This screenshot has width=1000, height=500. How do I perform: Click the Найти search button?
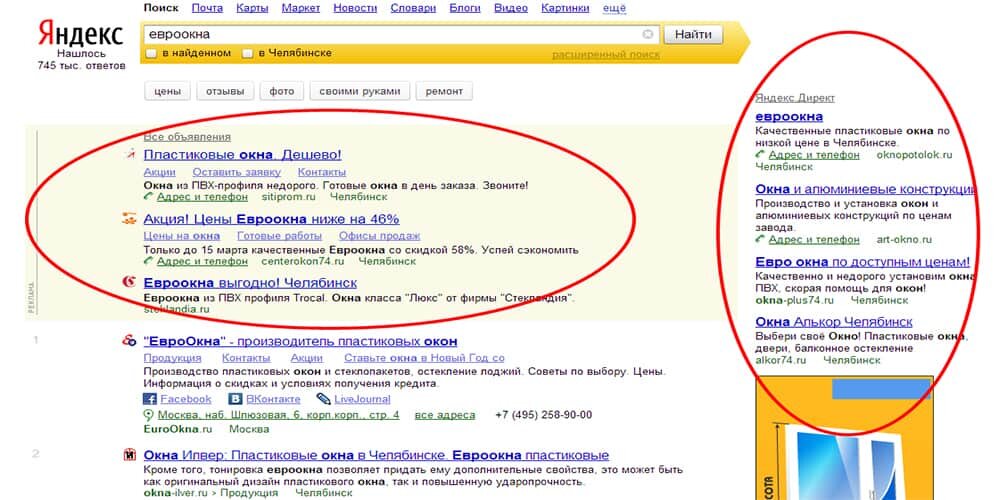(693, 34)
